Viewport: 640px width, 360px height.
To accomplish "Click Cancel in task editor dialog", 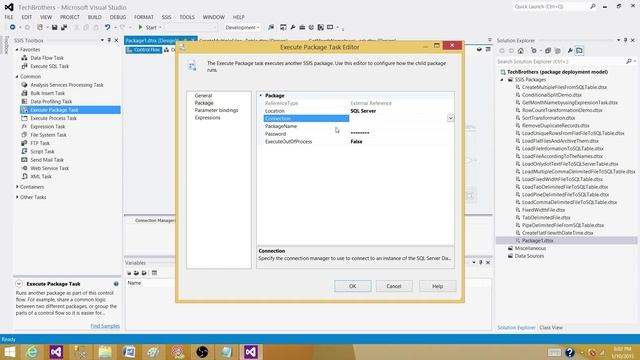I will pos(394,286).
